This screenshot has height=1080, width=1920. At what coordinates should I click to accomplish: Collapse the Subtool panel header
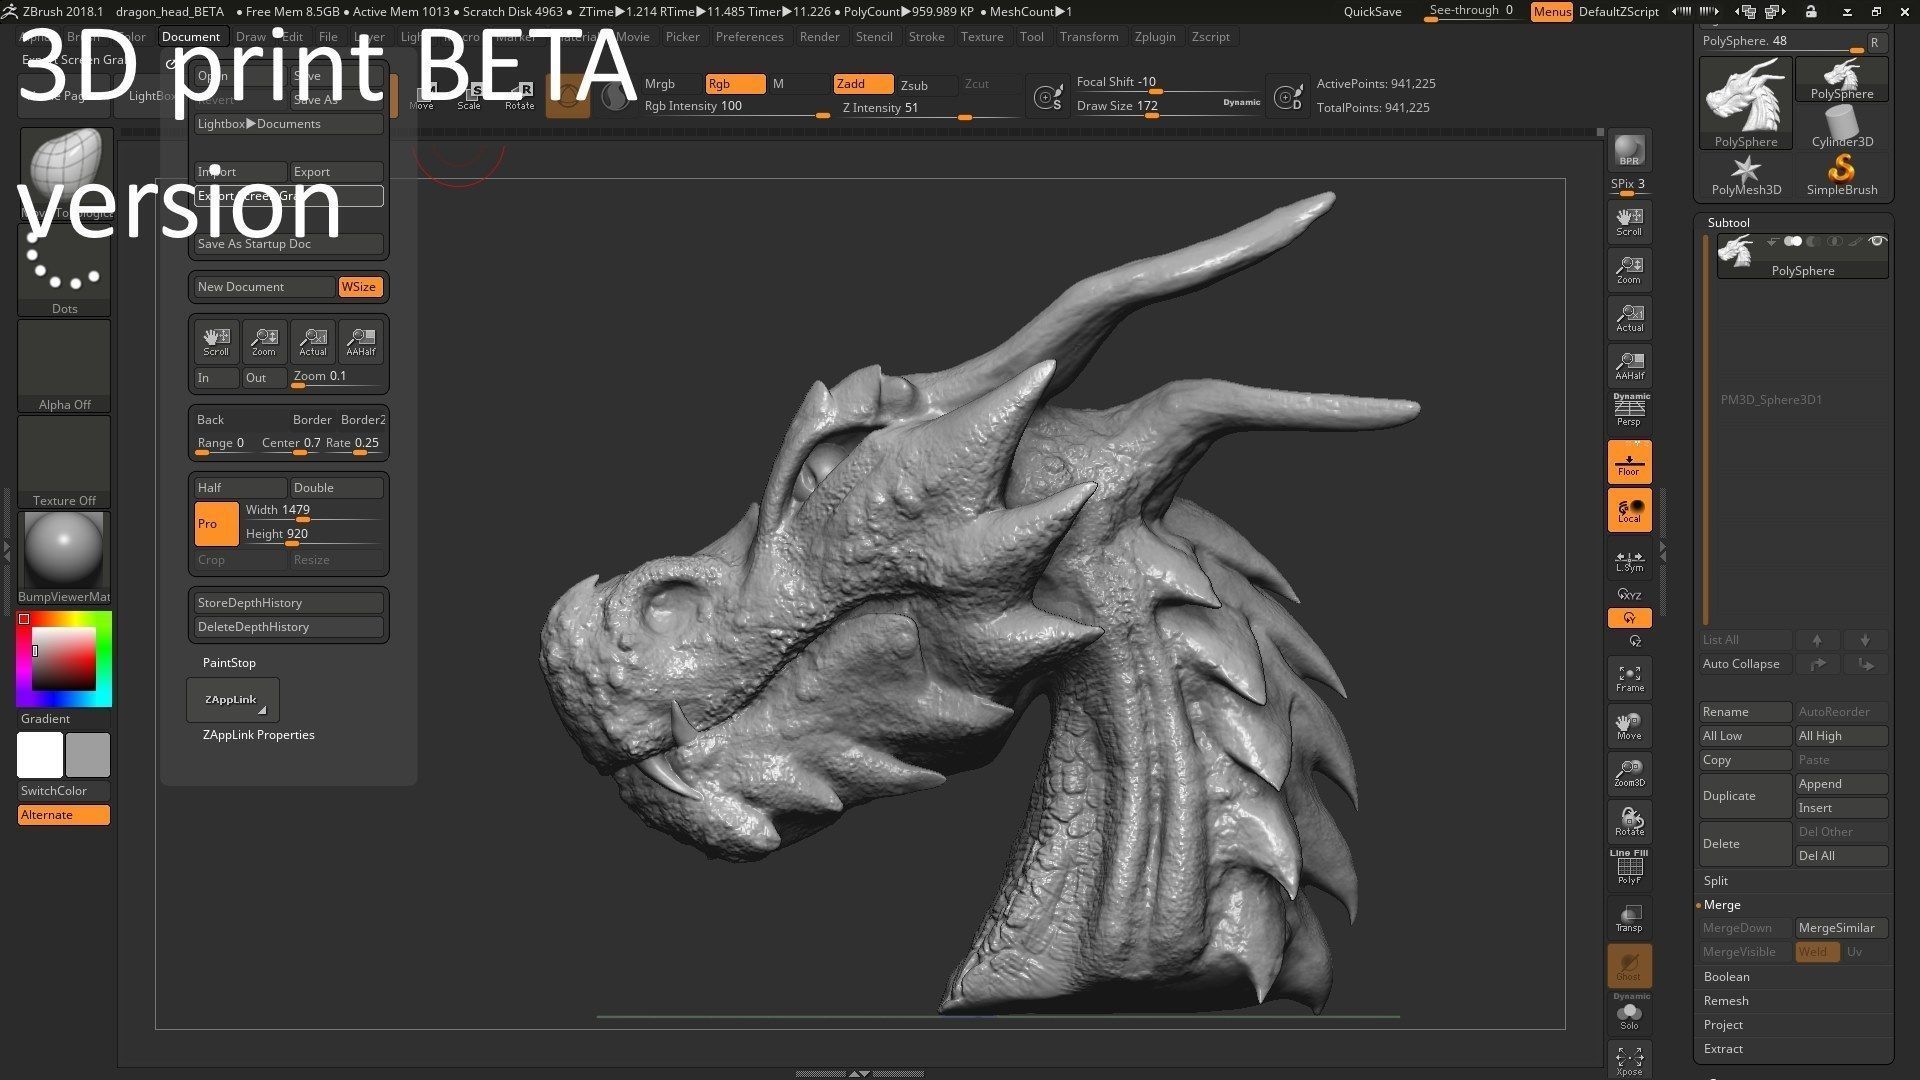click(x=1729, y=223)
